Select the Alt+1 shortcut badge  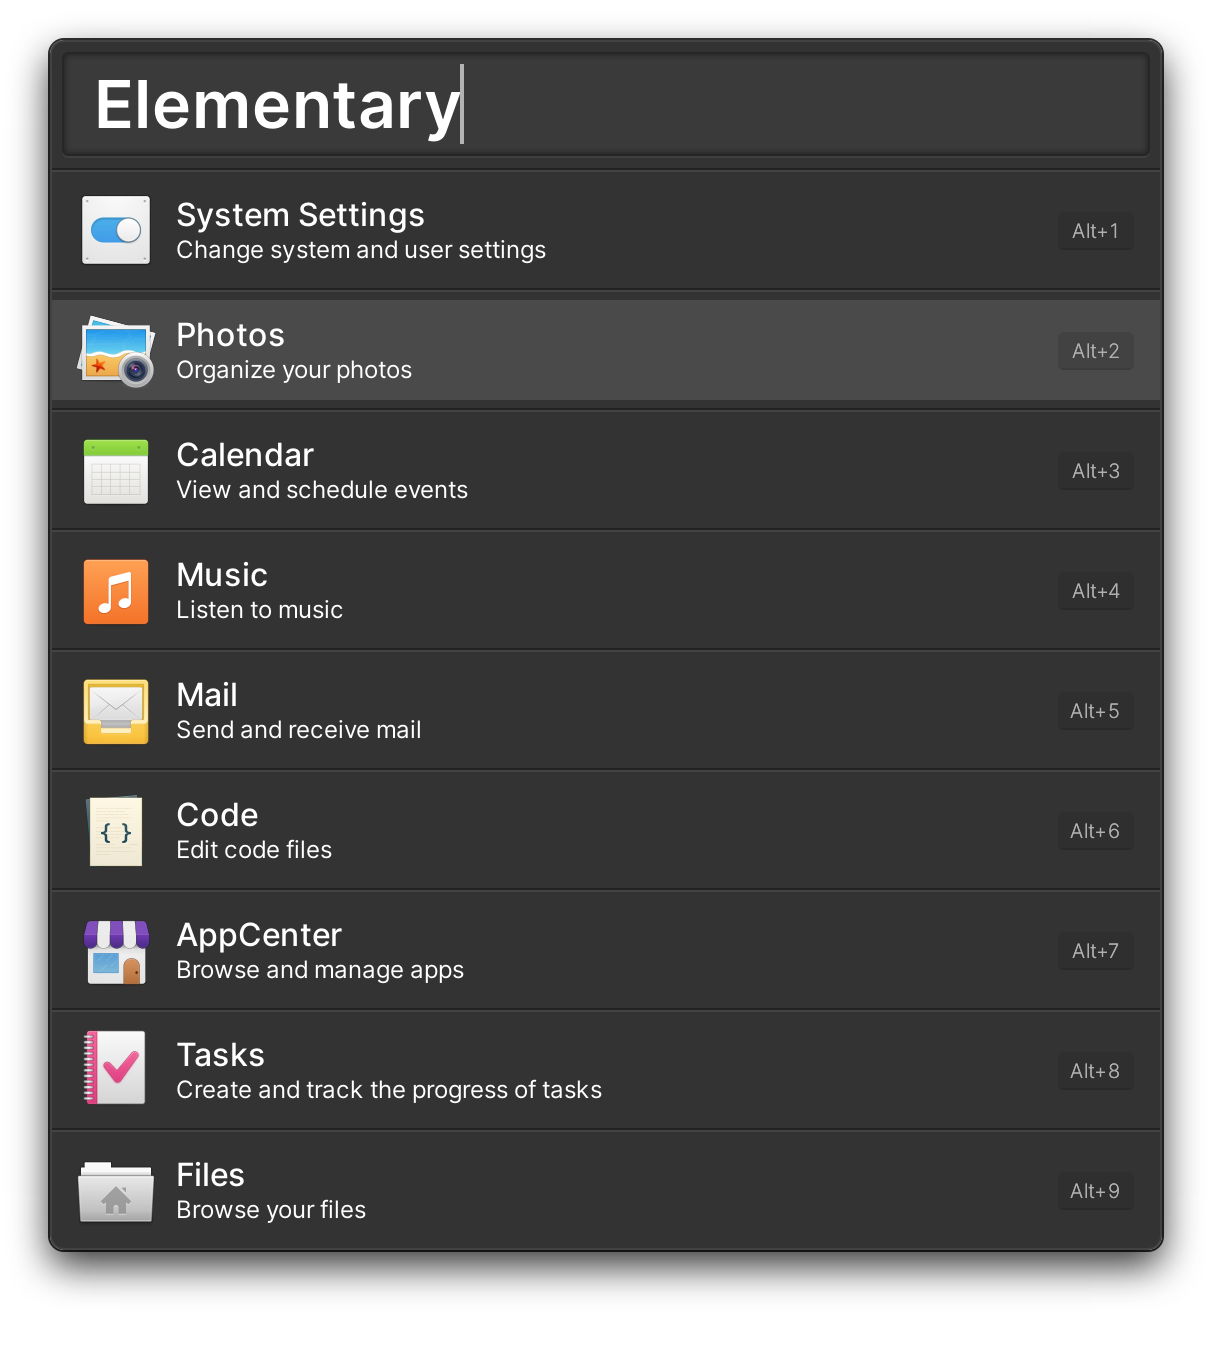coord(1096,231)
